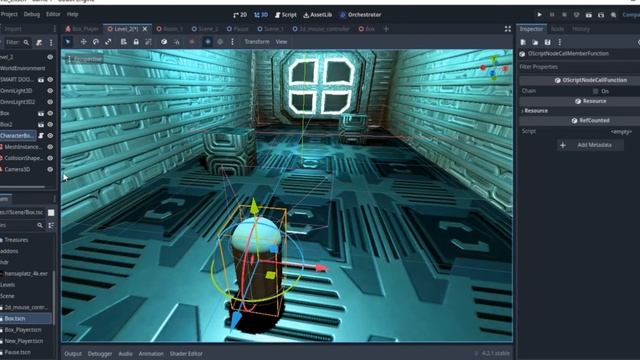Screen dimensions: 640x360
Task: Select the Select Mode arrow tool
Action: click(68, 42)
